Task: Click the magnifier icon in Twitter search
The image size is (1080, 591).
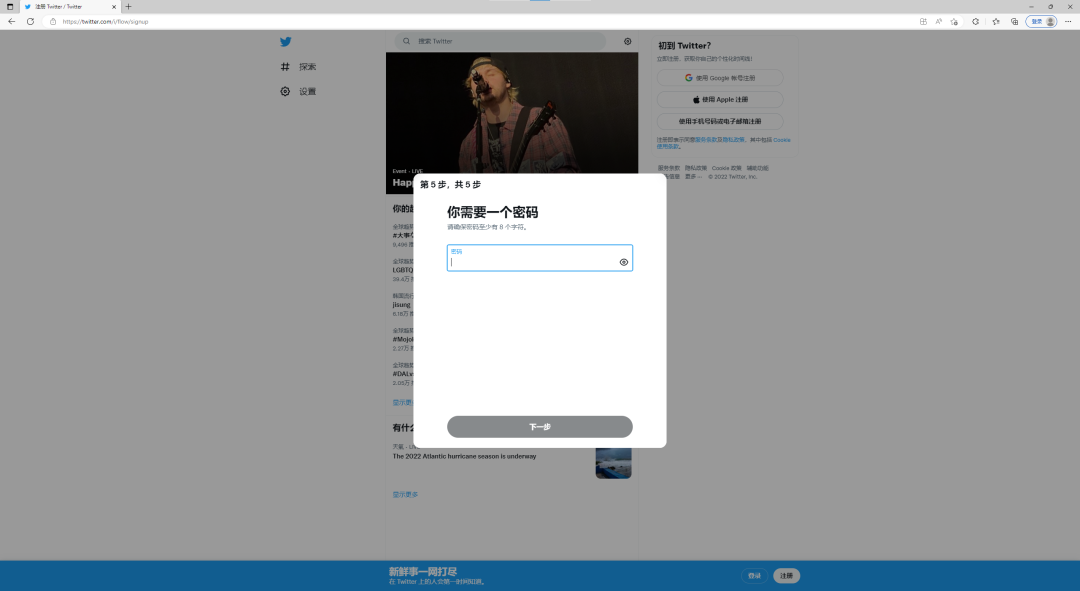Action: pyautogui.click(x=406, y=41)
